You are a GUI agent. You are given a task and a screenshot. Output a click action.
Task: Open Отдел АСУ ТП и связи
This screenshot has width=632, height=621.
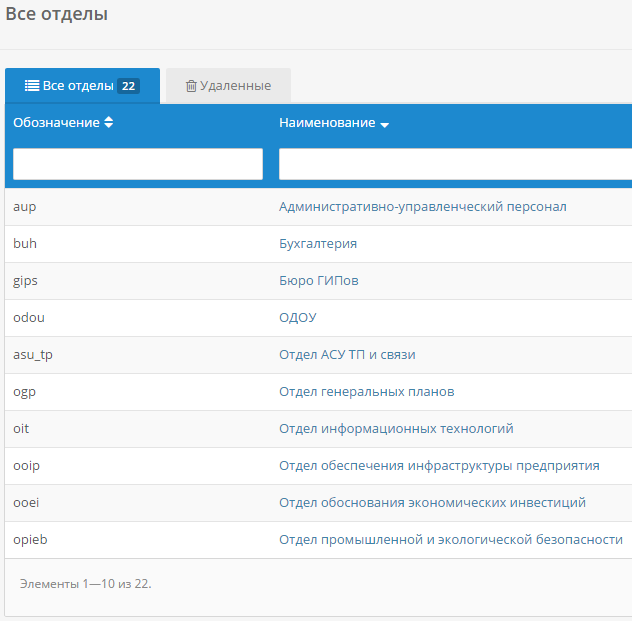pos(347,355)
